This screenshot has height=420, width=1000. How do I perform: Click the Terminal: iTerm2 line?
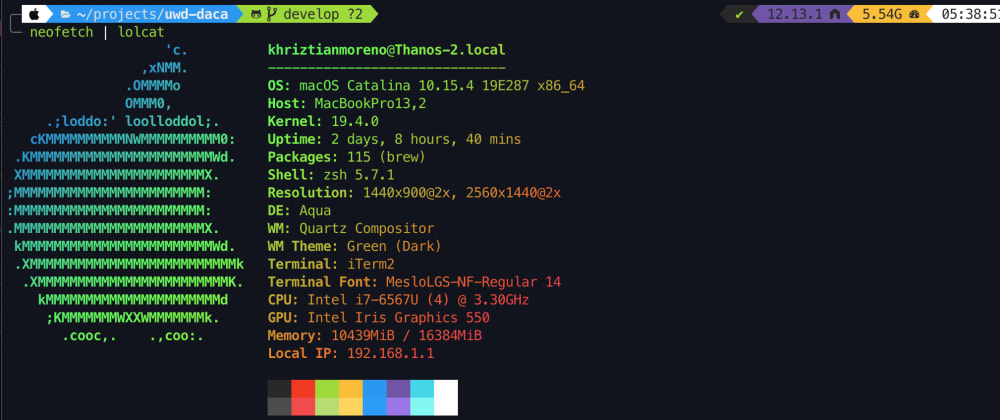coord(332,264)
